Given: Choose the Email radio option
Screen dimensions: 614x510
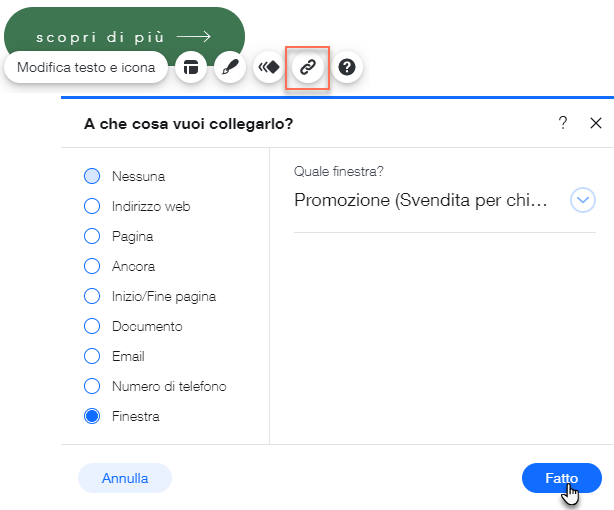Looking at the screenshot, I should coord(92,356).
